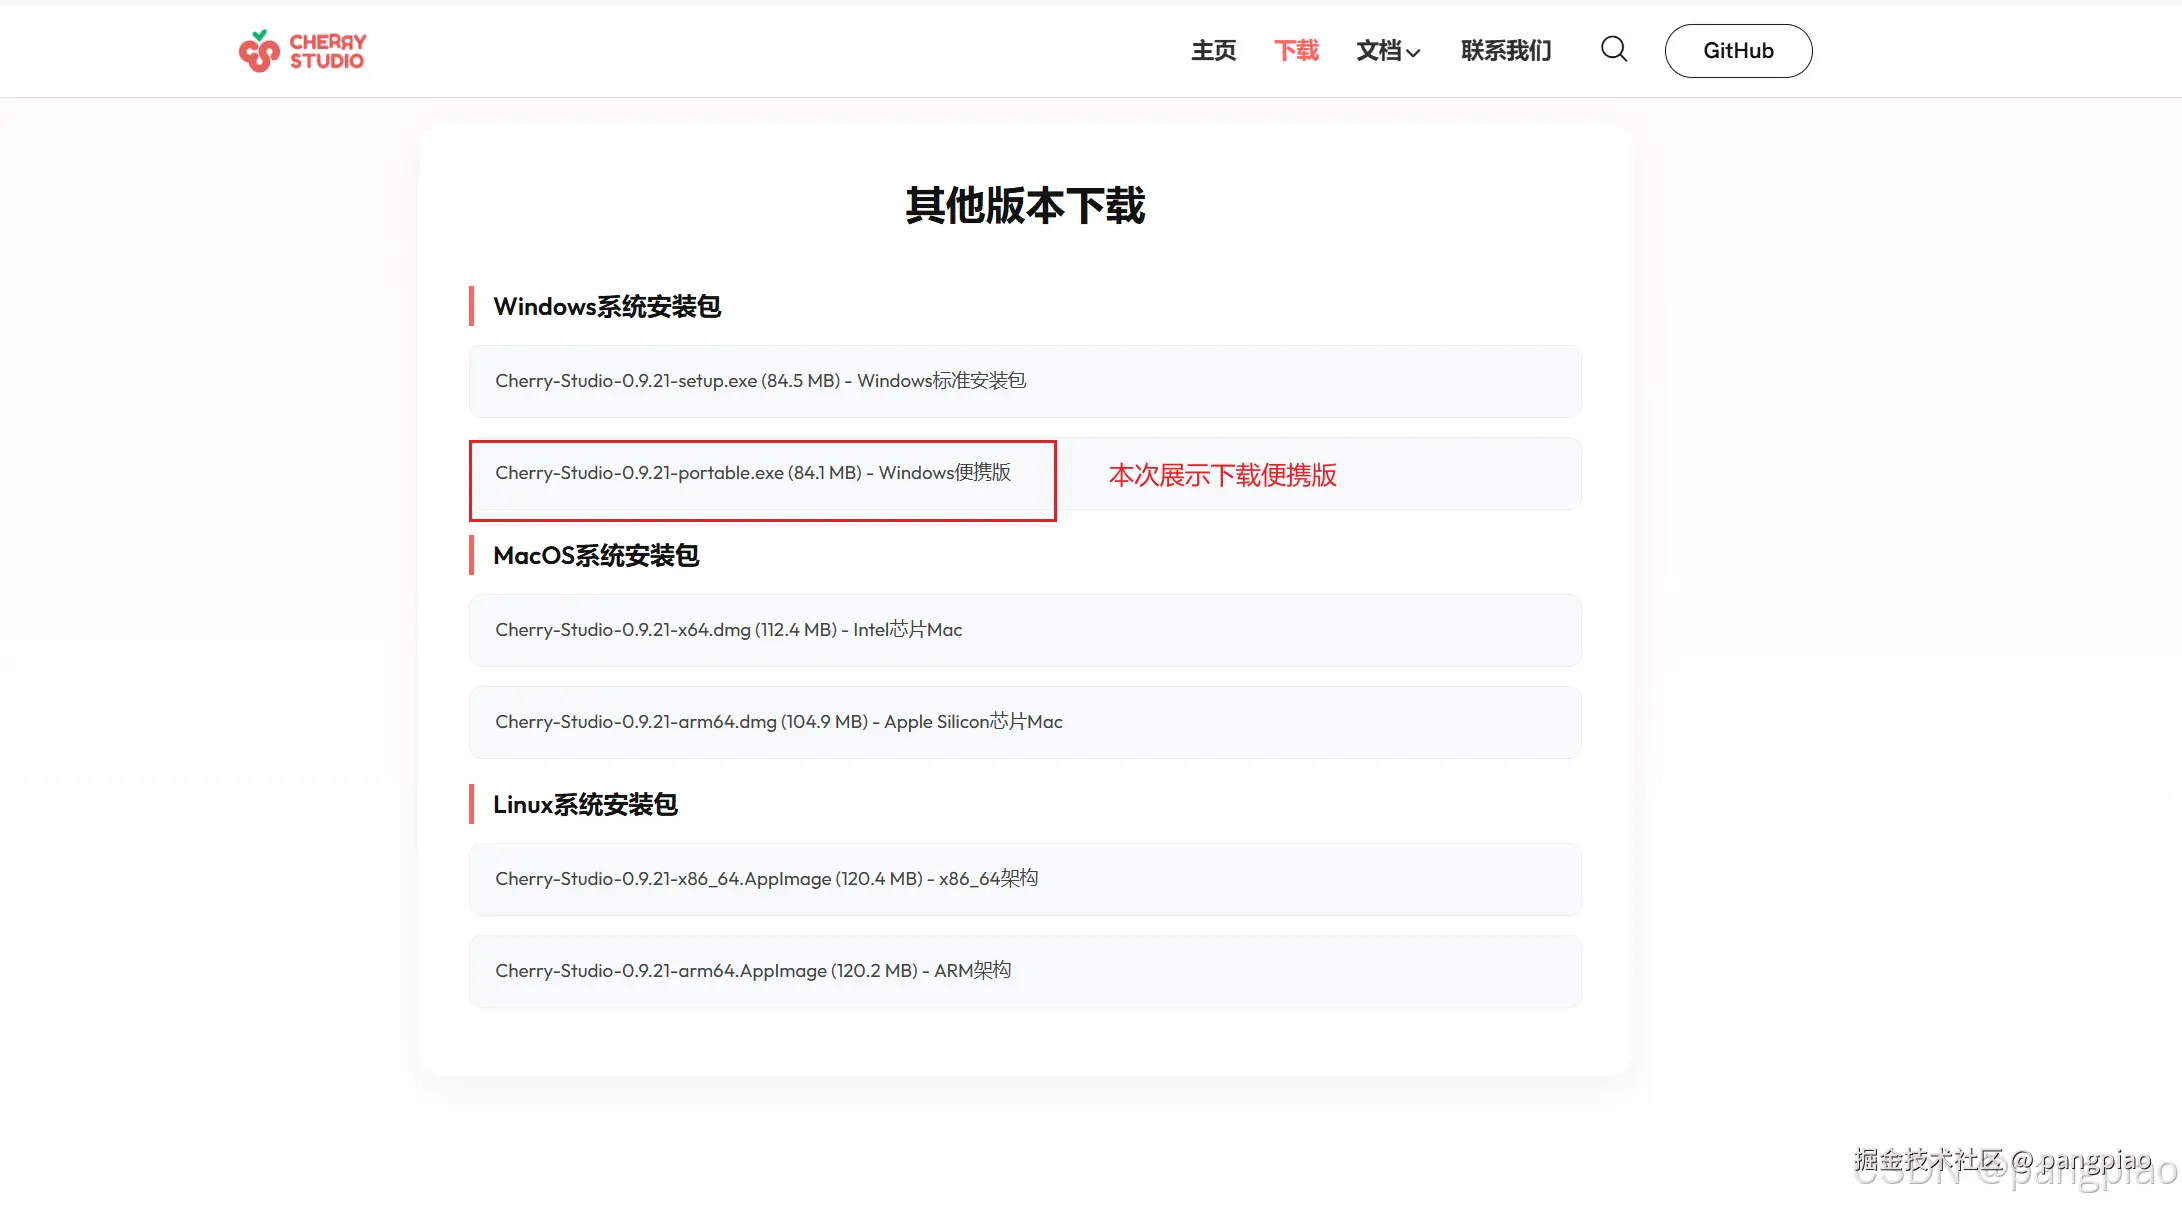Open the 文档 dropdown menu

tap(1379, 51)
